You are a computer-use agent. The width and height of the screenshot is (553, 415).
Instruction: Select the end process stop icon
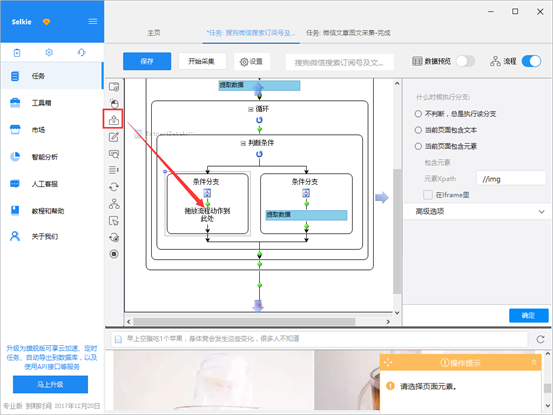(x=114, y=254)
